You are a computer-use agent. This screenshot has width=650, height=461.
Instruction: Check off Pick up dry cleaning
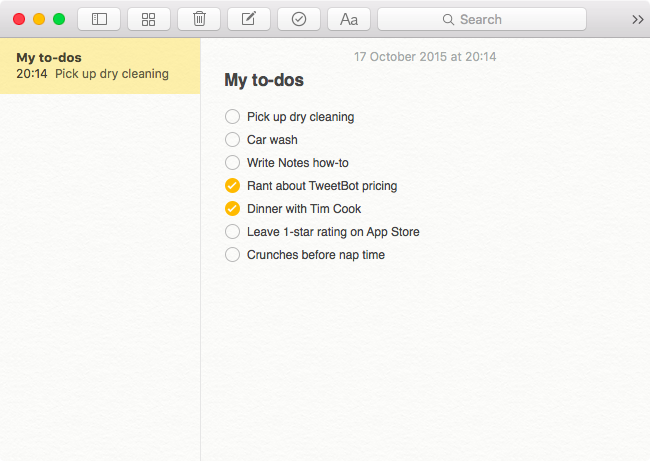pyautogui.click(x=233, y=116)
